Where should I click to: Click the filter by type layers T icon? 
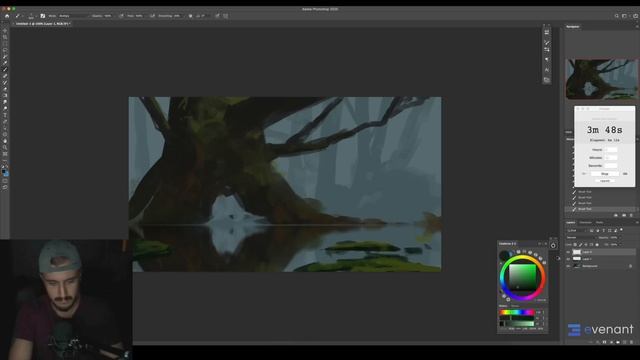(x=604, y=230)
